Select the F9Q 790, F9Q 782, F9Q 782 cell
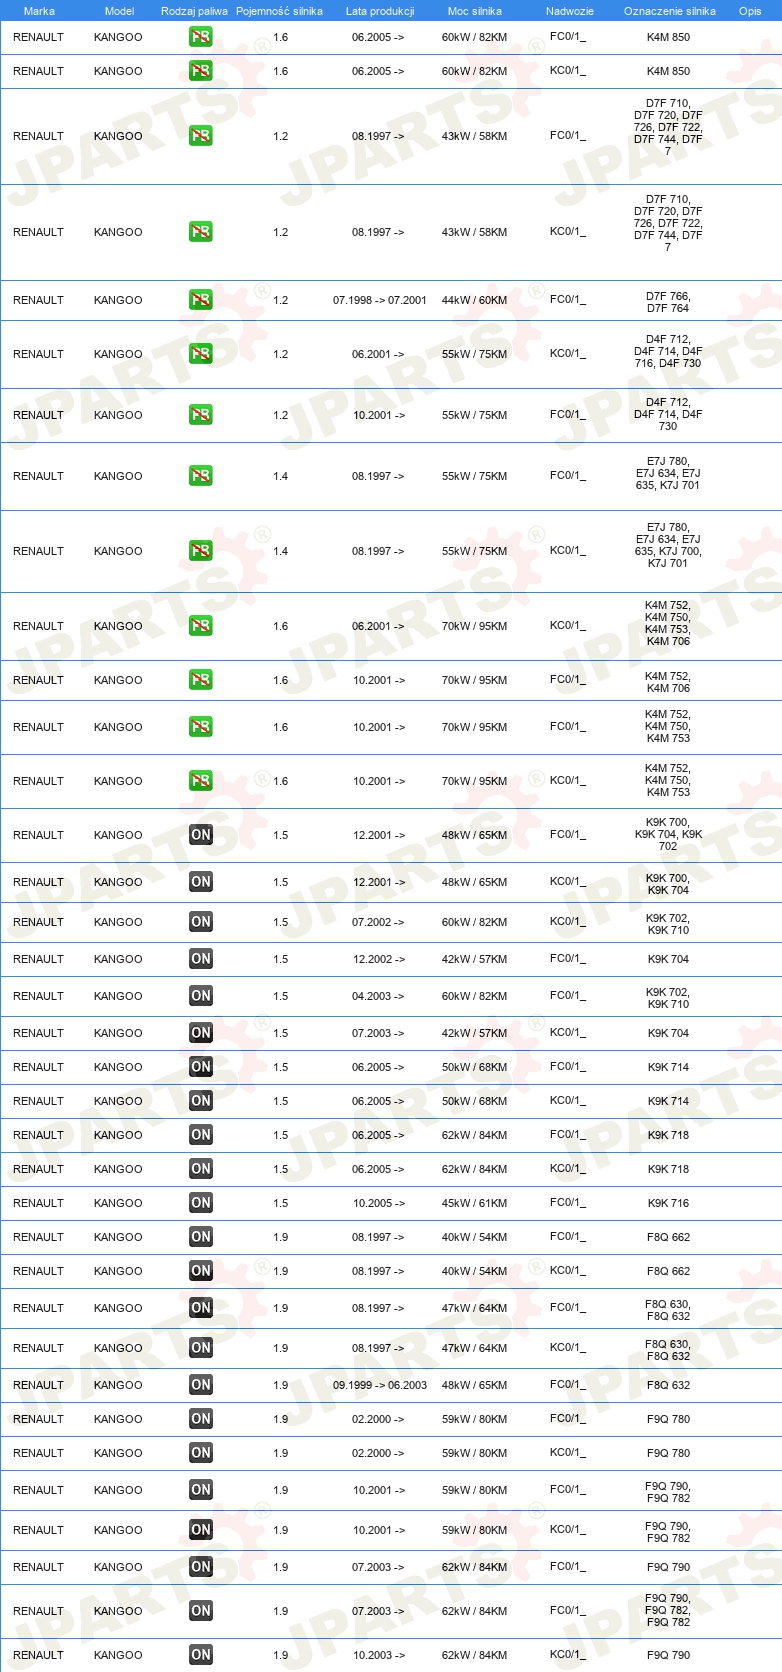 point(668,1610)
